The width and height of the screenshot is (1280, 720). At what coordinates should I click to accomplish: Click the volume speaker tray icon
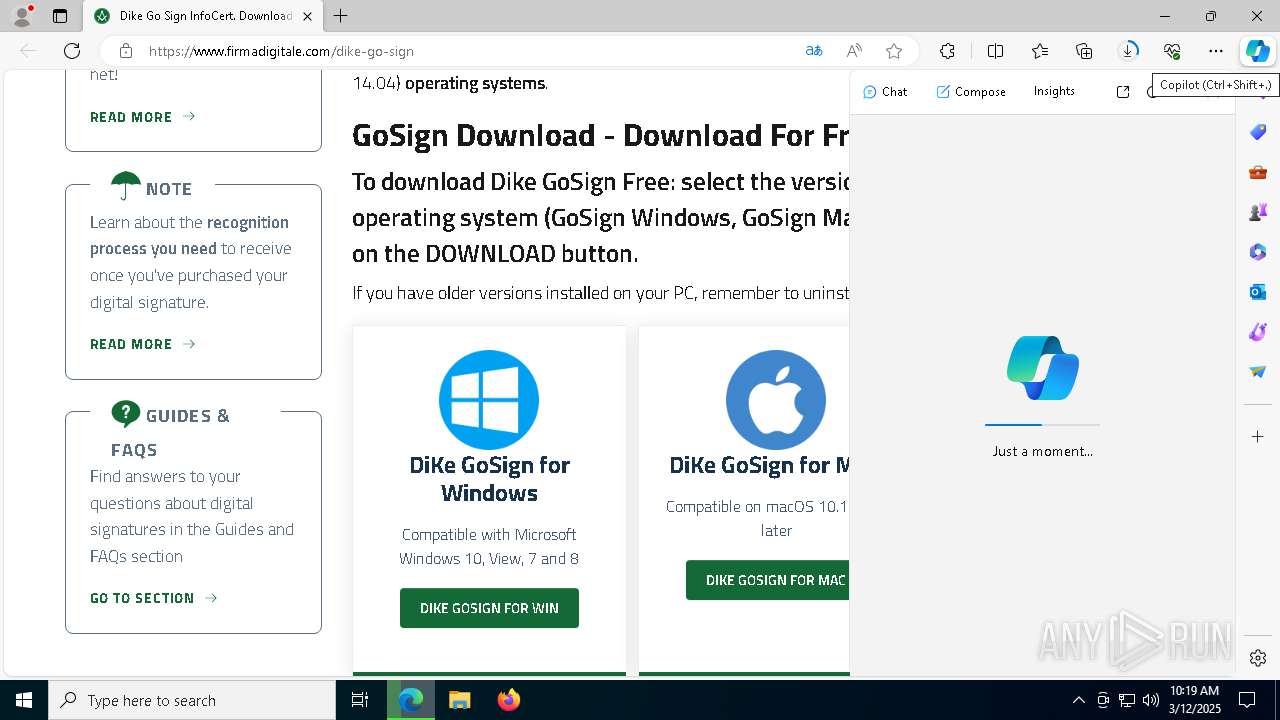pyautogui.click(x=1150, y=700)
